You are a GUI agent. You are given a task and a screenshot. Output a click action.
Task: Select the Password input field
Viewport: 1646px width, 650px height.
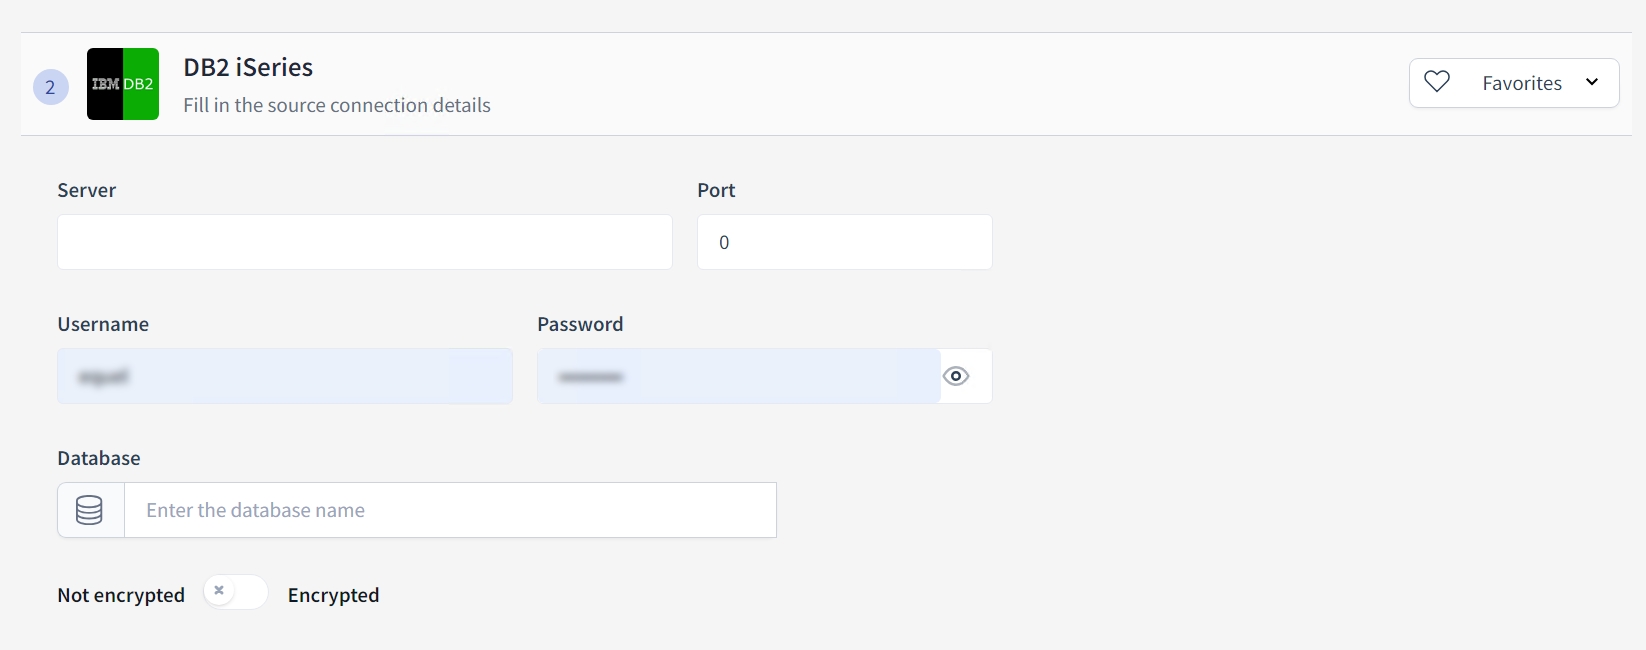pyautogui.click(x=738, y=376)
